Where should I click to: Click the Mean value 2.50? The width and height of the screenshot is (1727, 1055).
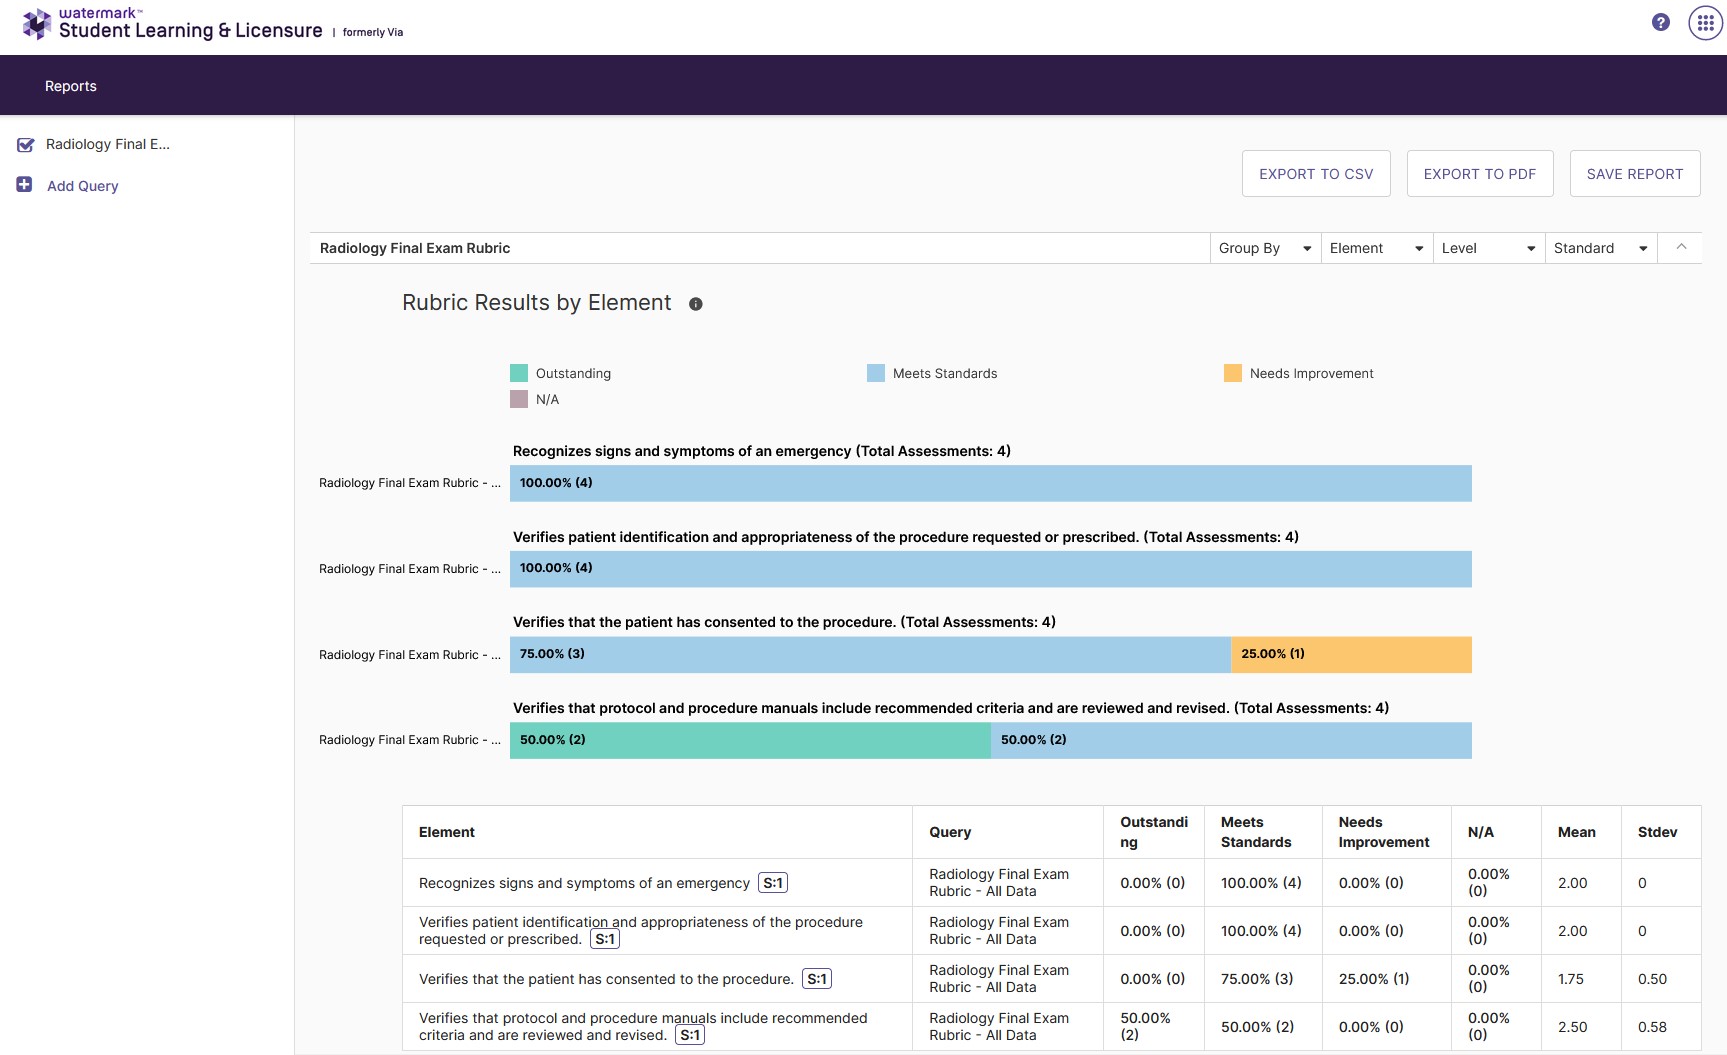pyautogui.click(x=1573, y=1027)
